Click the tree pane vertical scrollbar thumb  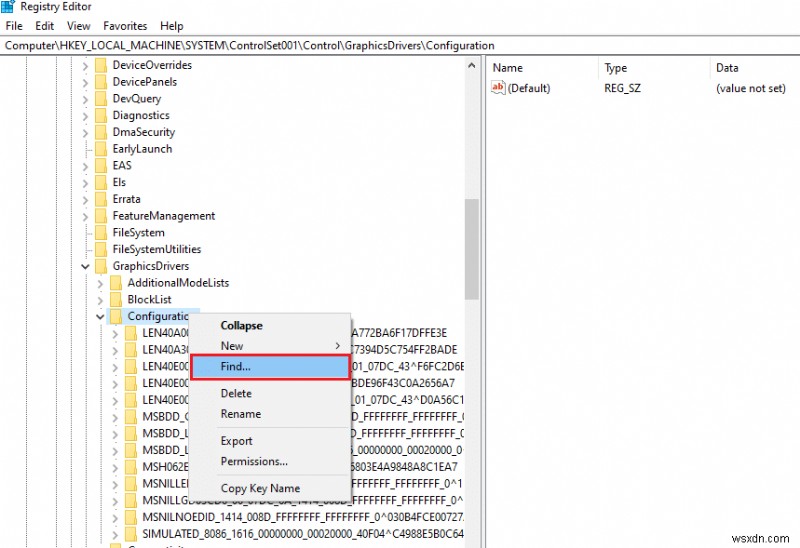click(472, 249)
